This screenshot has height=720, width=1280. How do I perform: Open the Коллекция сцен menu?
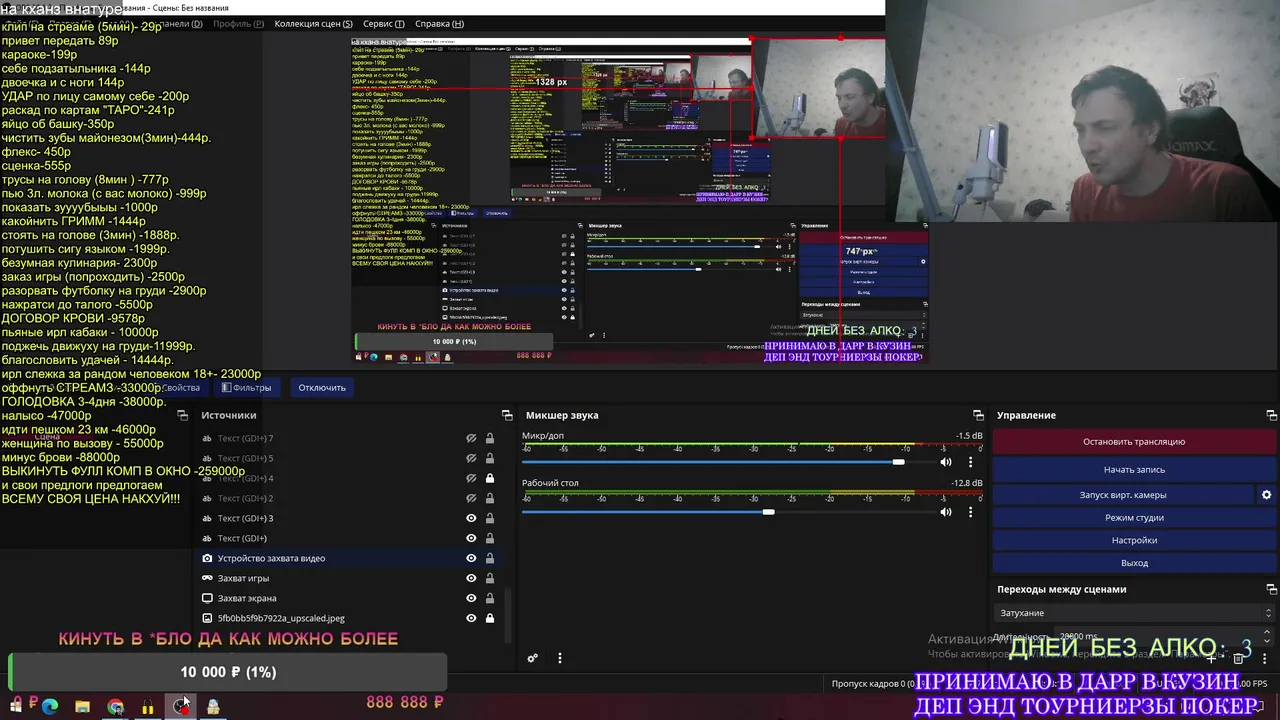[x=313, y=23]
